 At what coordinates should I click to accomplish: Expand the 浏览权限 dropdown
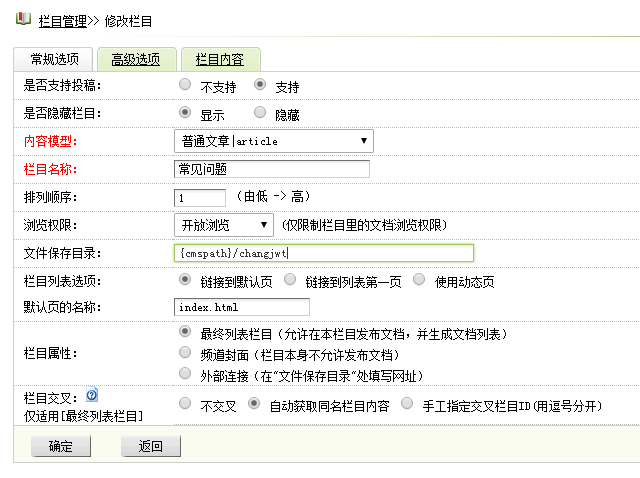[x=223, y=225]
